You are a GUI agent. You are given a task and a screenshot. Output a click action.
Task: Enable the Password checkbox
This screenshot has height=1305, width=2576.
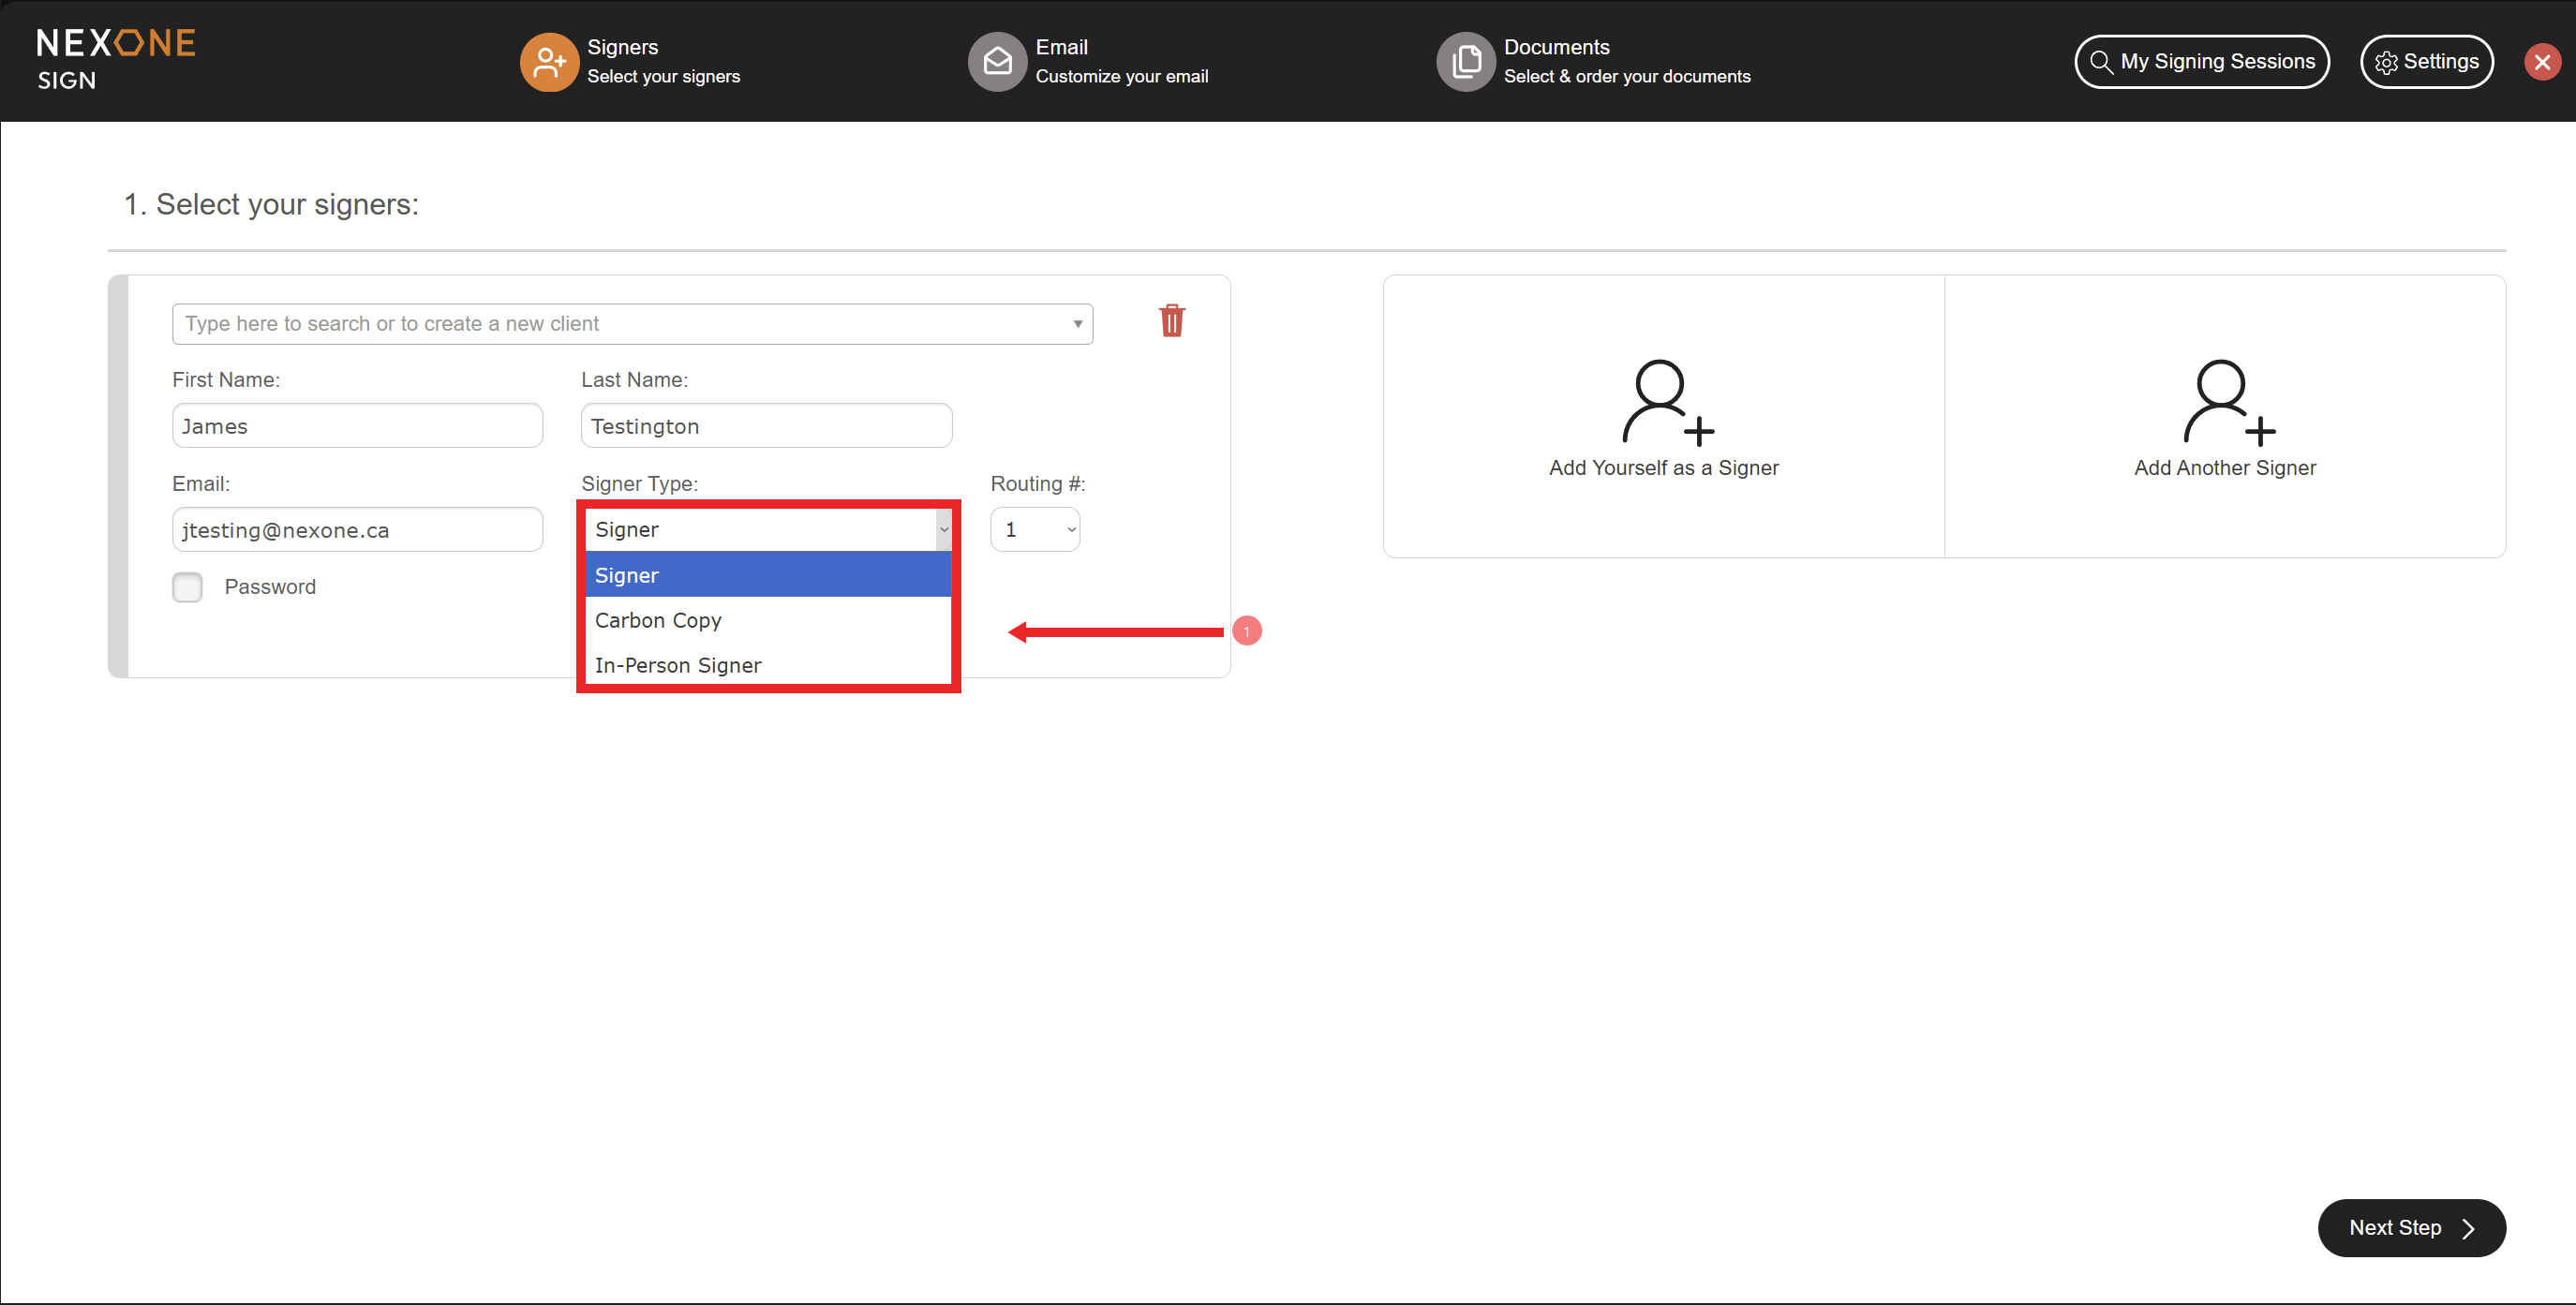pyautogui.click(x=187, y=587)
